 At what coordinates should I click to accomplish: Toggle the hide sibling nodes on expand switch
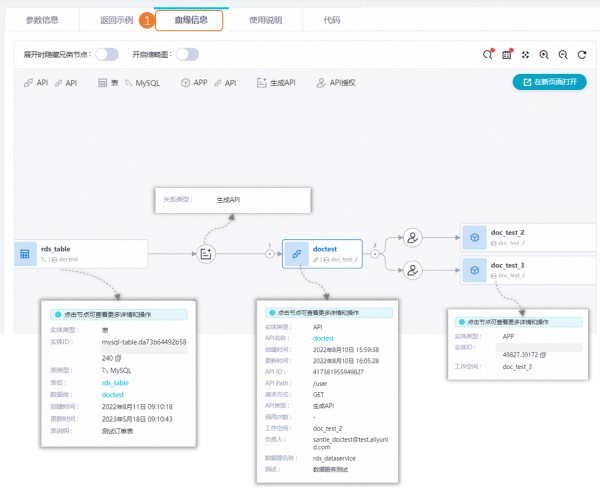[x=108, y=55]
